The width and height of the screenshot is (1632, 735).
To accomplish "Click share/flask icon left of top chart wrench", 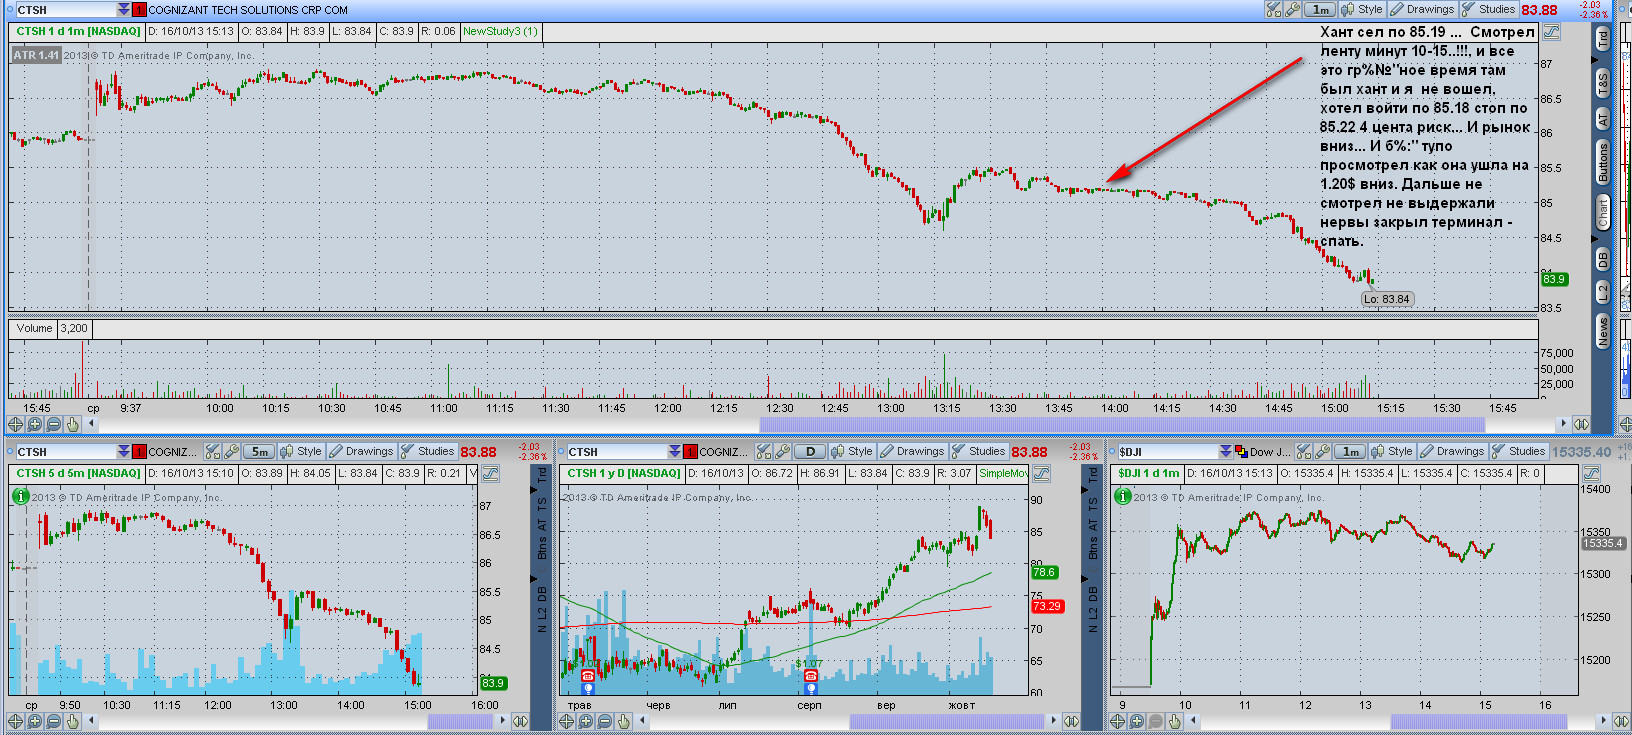I will 1273,9.
